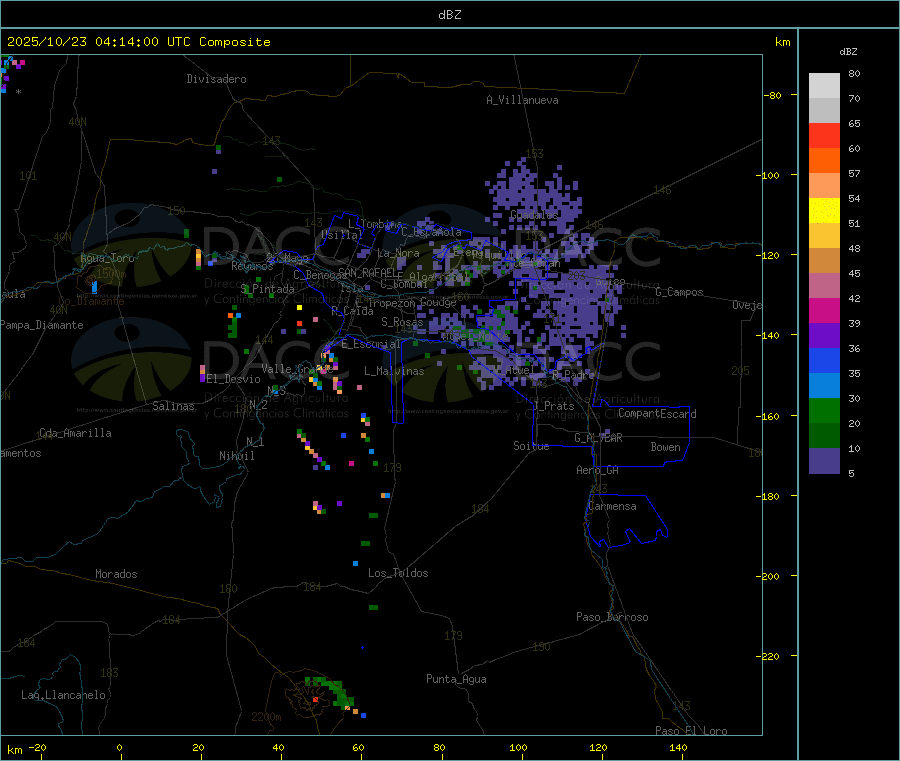This screenshot has height=761, width=900.
Task: Click the red 60-65 dBZ legend band
Action: (x=824, y=135)
